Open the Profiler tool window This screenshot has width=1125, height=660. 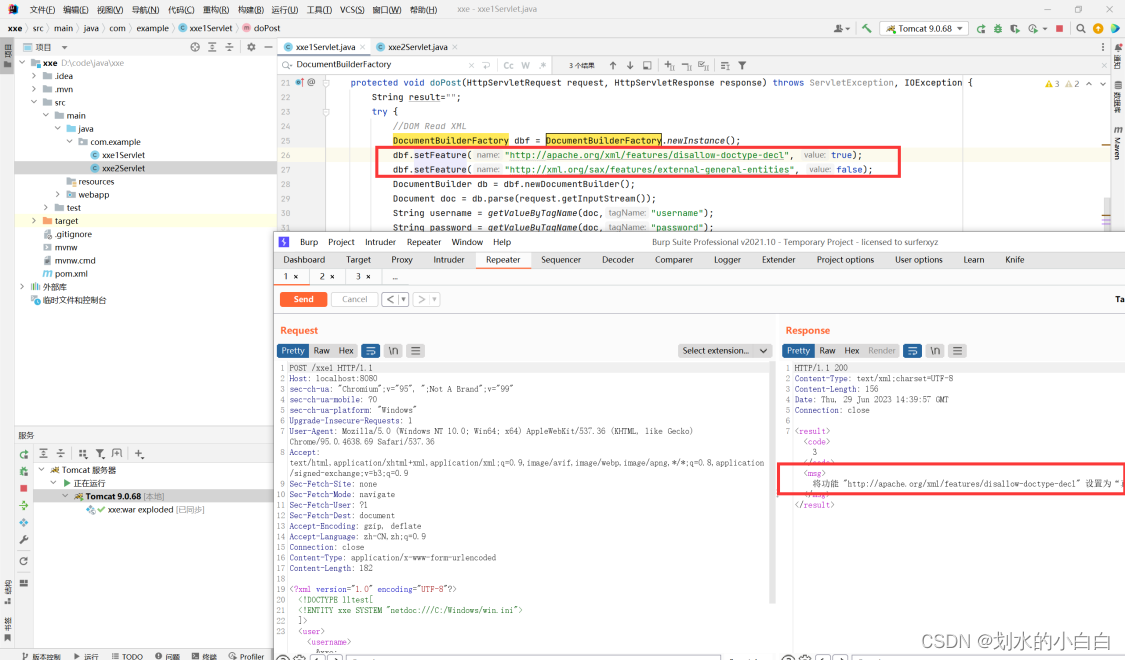click(x=246, y=656)
